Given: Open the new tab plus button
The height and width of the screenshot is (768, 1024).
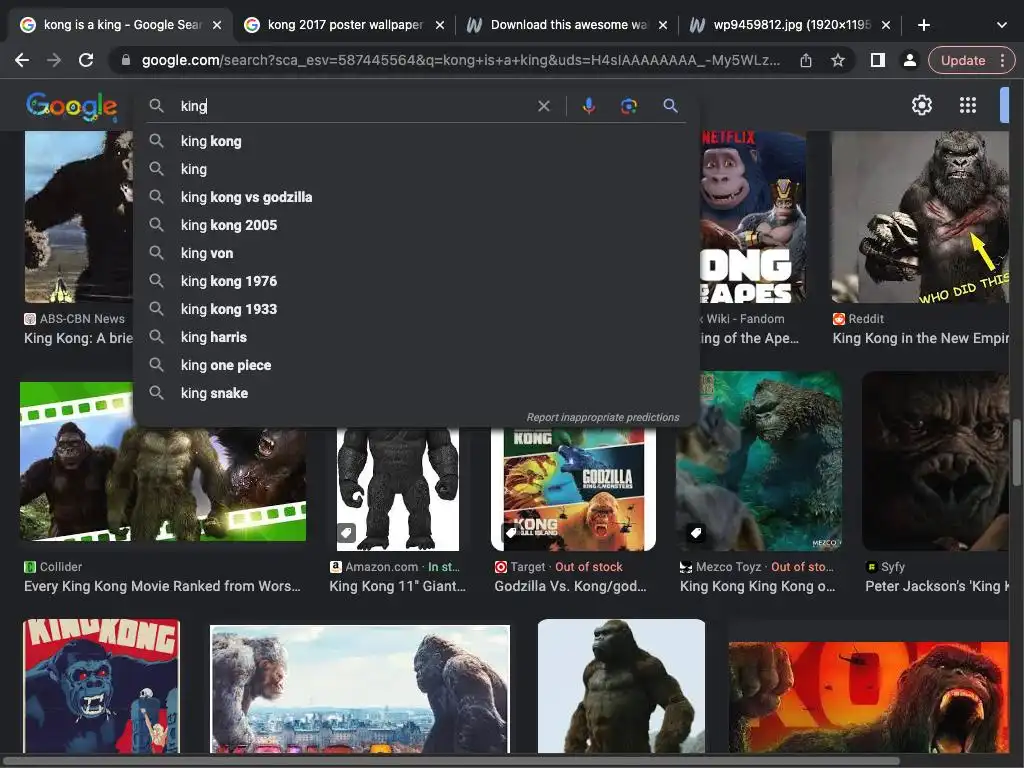Looking at the screenshot, I should pyautogui.click(x=923, y=25).
